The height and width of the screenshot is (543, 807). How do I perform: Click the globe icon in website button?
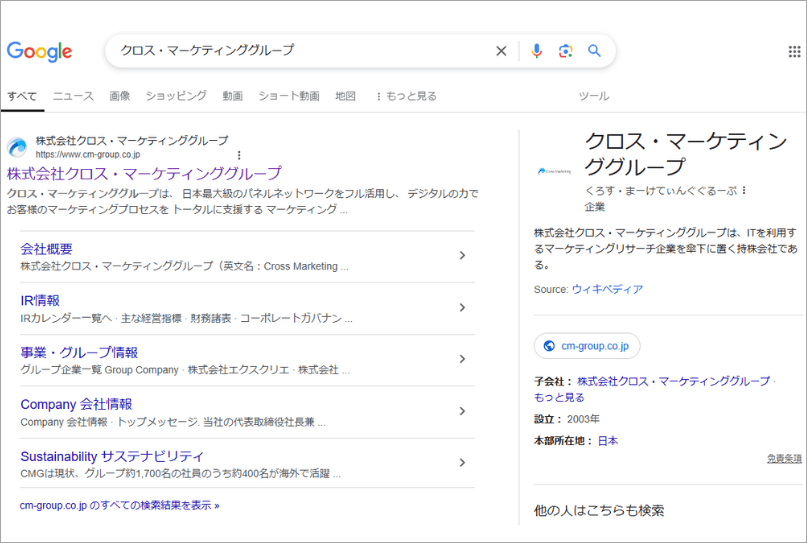click(x=549, y=346)
